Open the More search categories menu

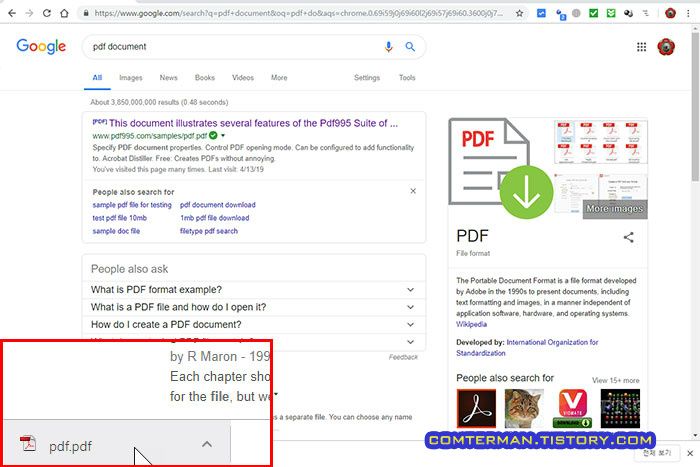pyautogui.click(x=279, y=78)
